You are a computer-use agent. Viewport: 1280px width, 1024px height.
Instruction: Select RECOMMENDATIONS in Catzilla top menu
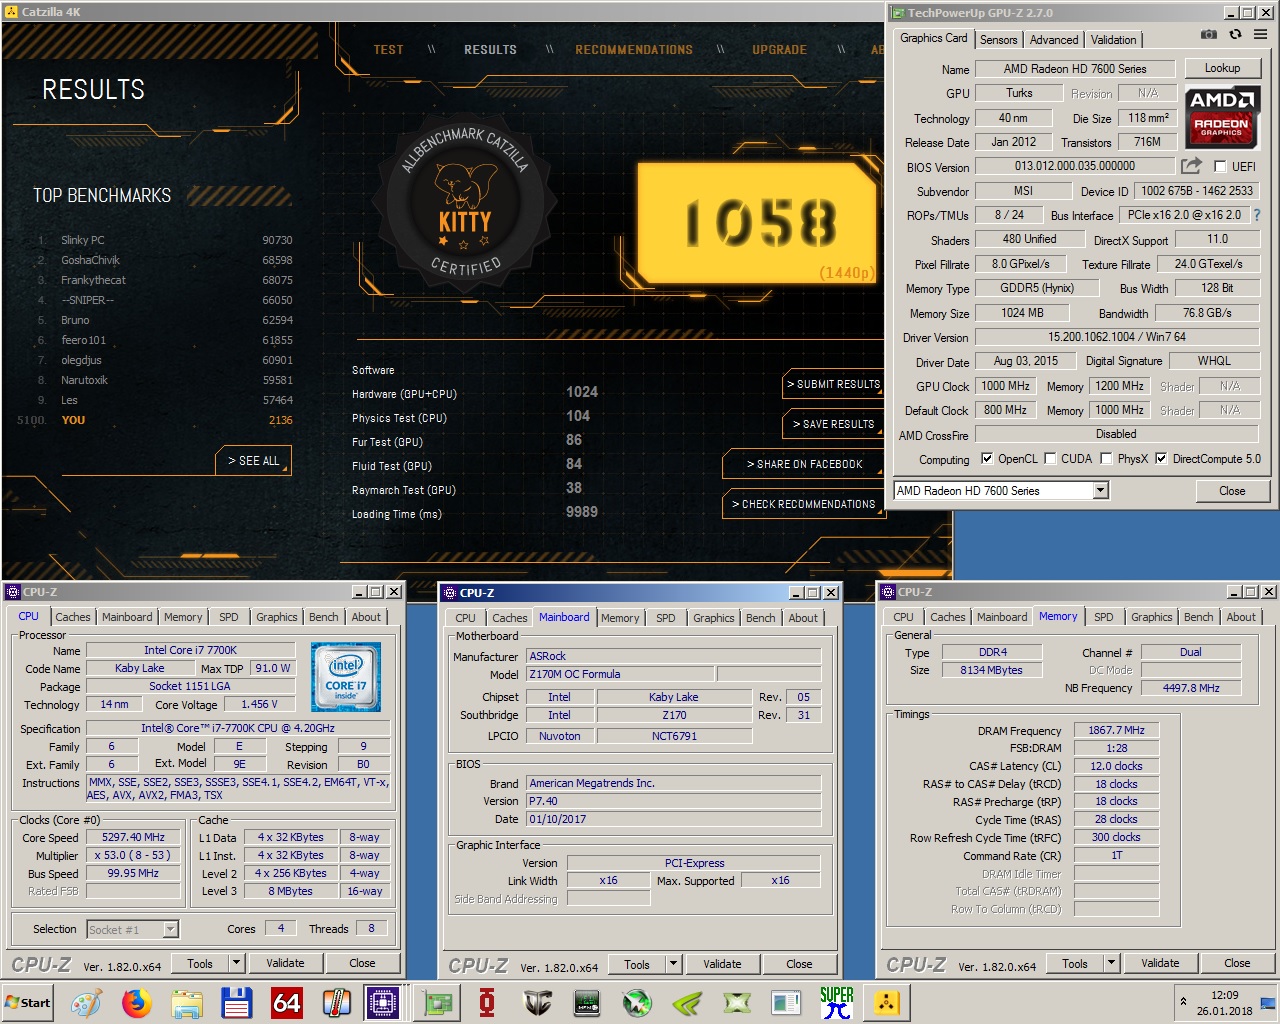coord(634,50)
